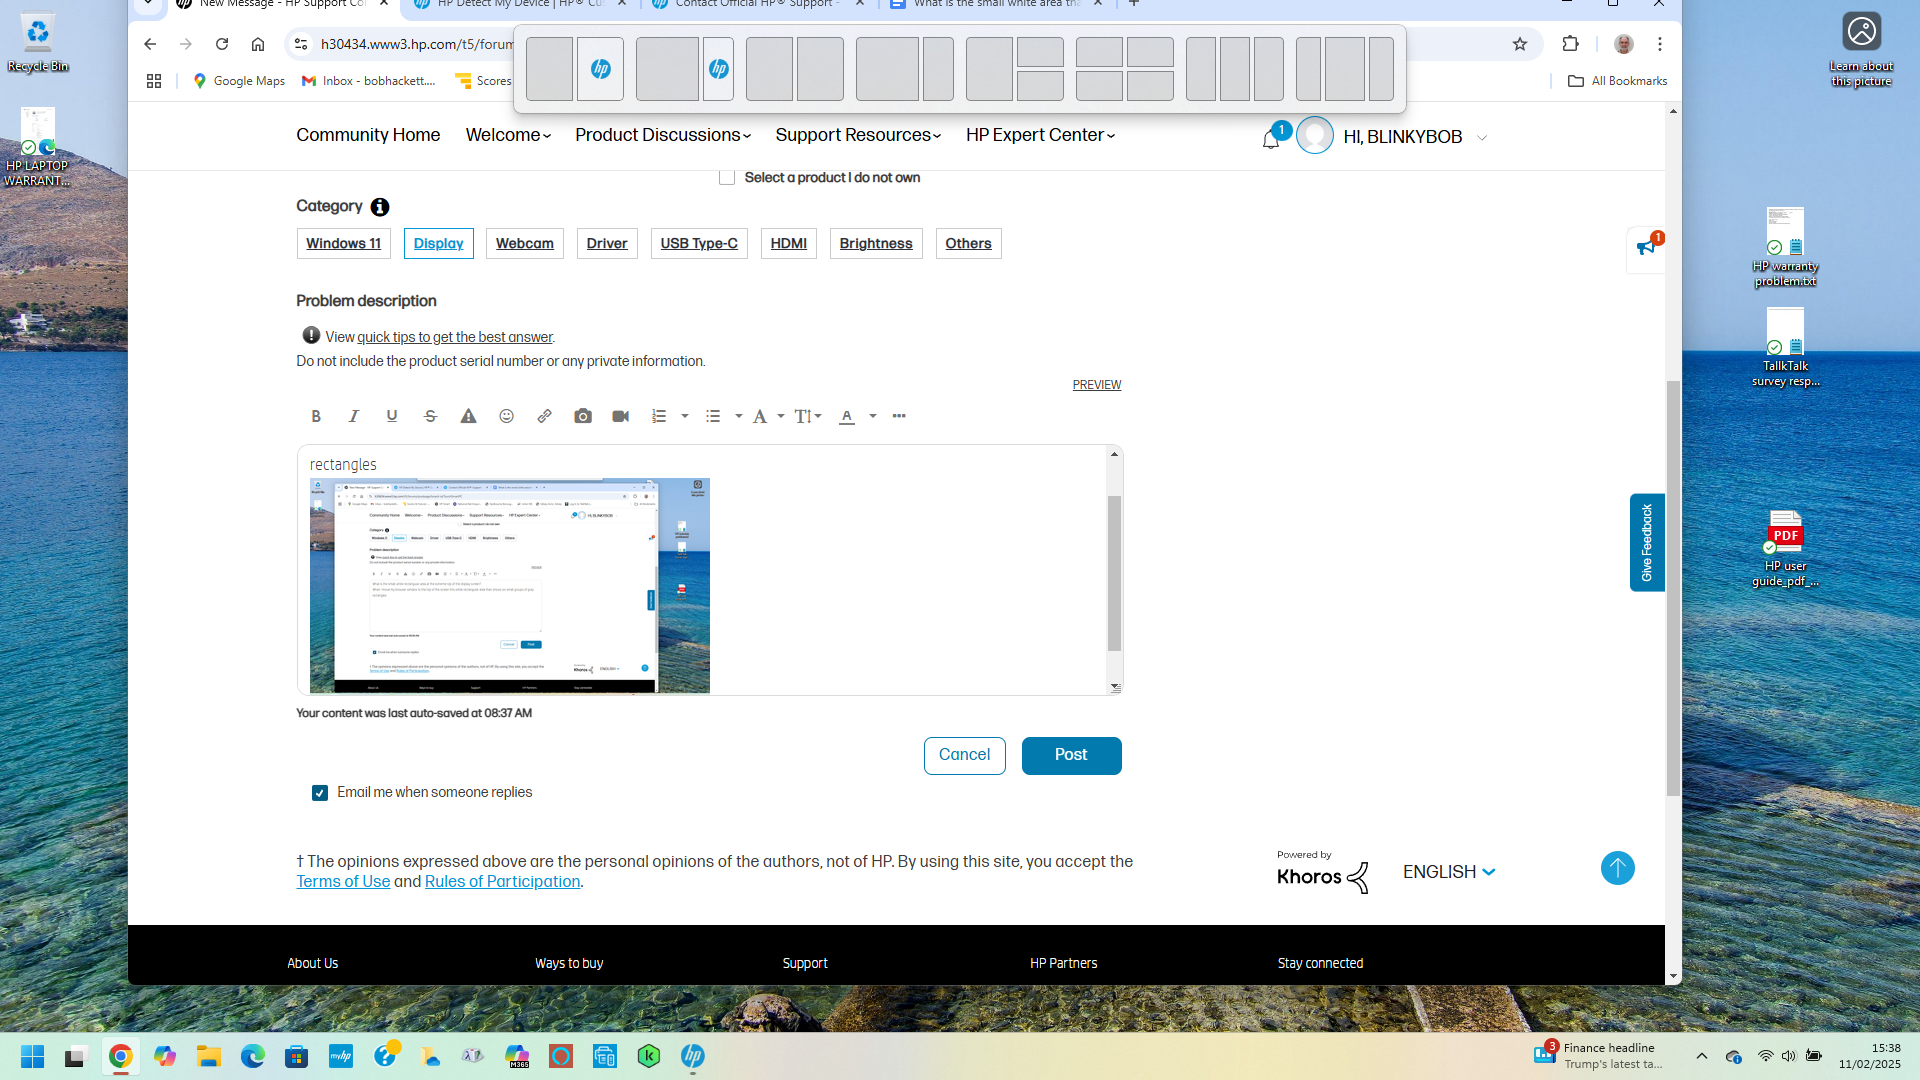Open File Explorer from the taskbar
The width and height of the screenshot is (1920, 1080).
208,1056
